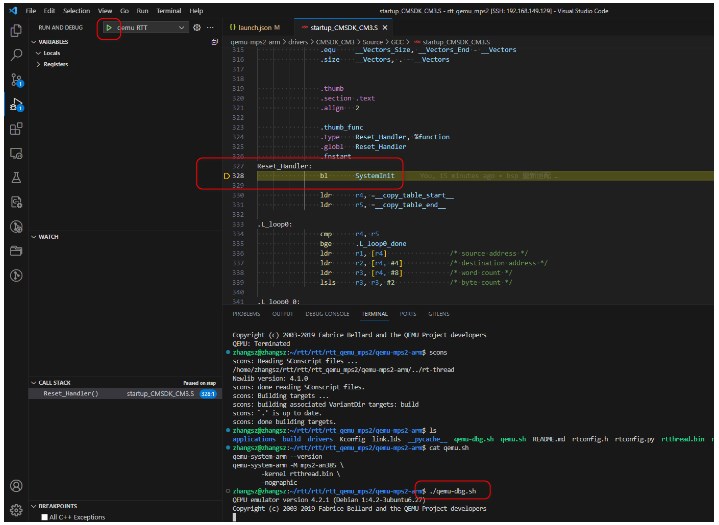
Task: Open the Testing flask view
Action: pyautogui.click(x=15, y=178)
